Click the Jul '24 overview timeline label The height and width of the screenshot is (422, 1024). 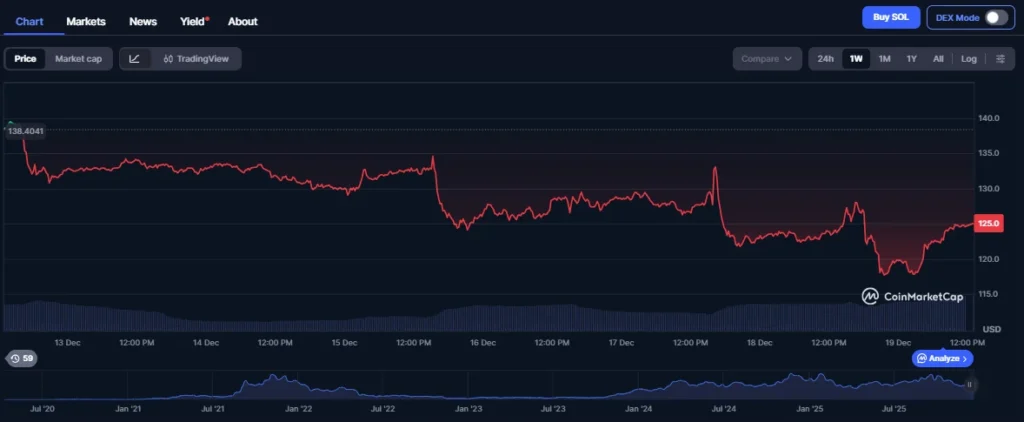724,409
